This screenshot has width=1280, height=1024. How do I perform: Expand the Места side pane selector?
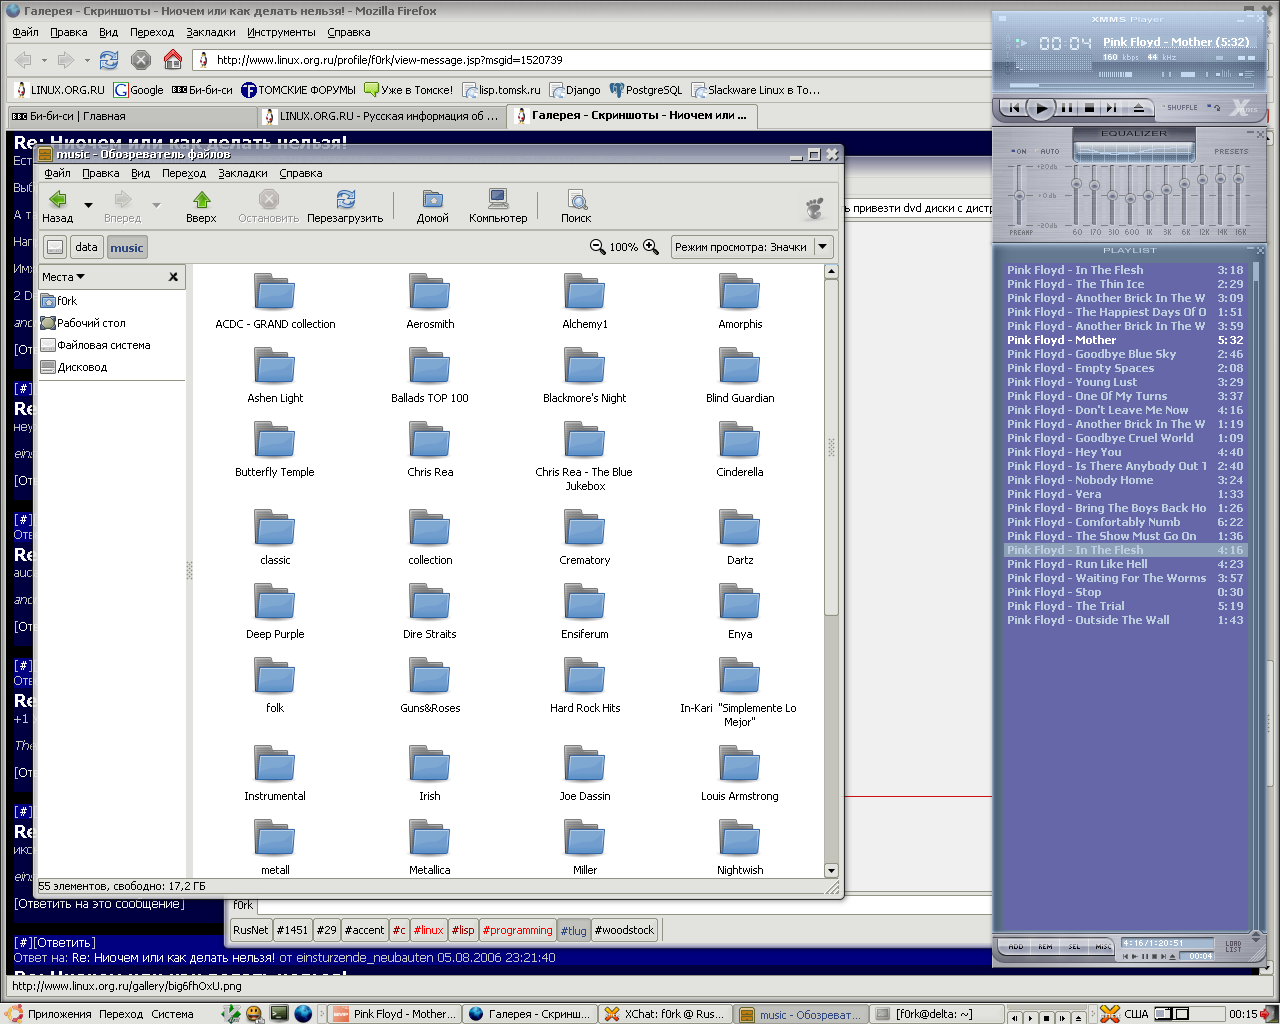tap(63, 277)
